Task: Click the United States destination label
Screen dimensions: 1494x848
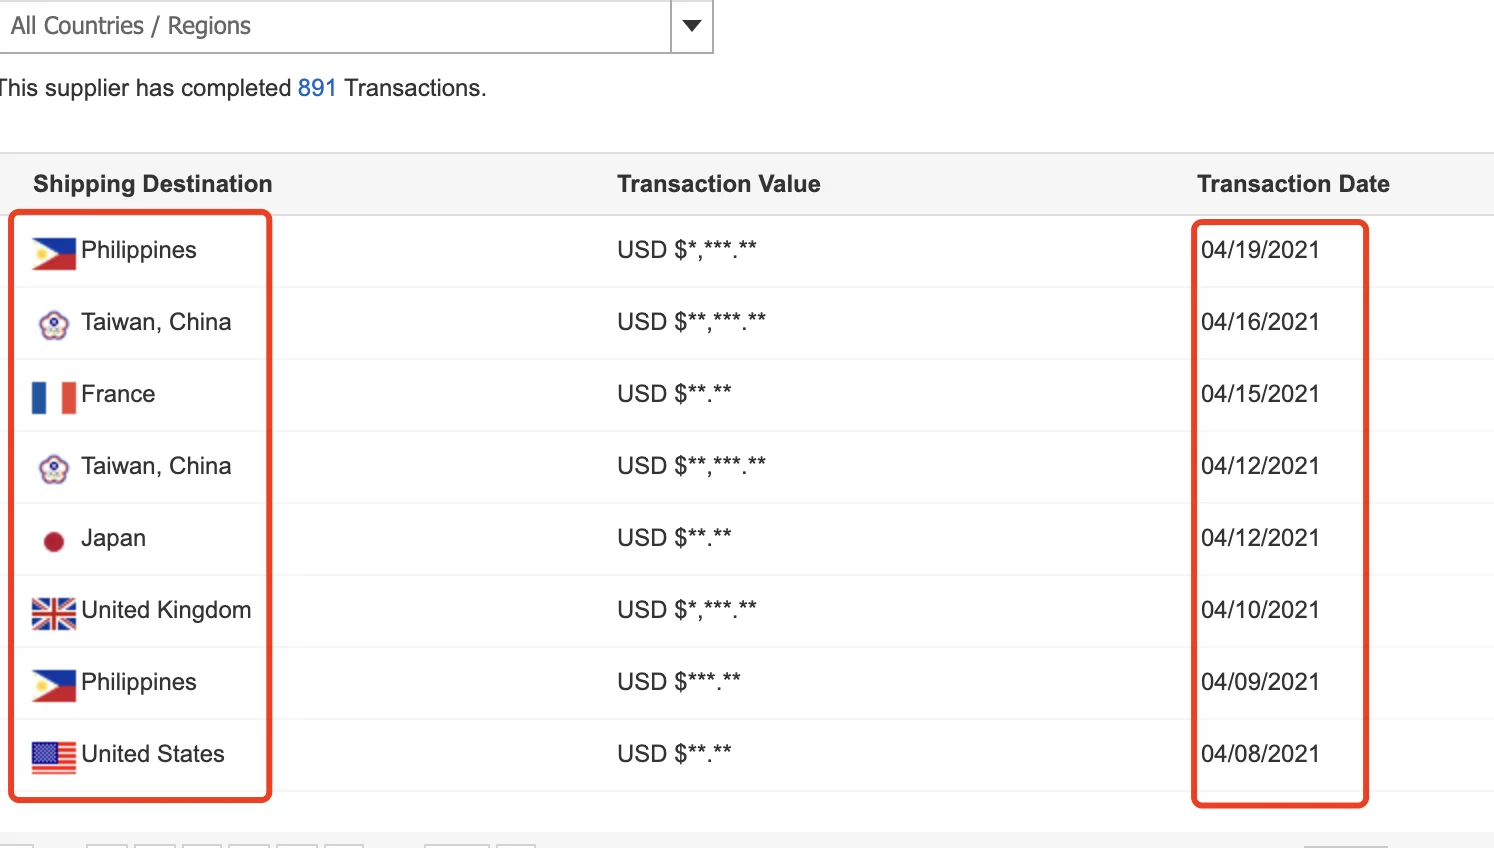Action: click(x=153, y=754)
